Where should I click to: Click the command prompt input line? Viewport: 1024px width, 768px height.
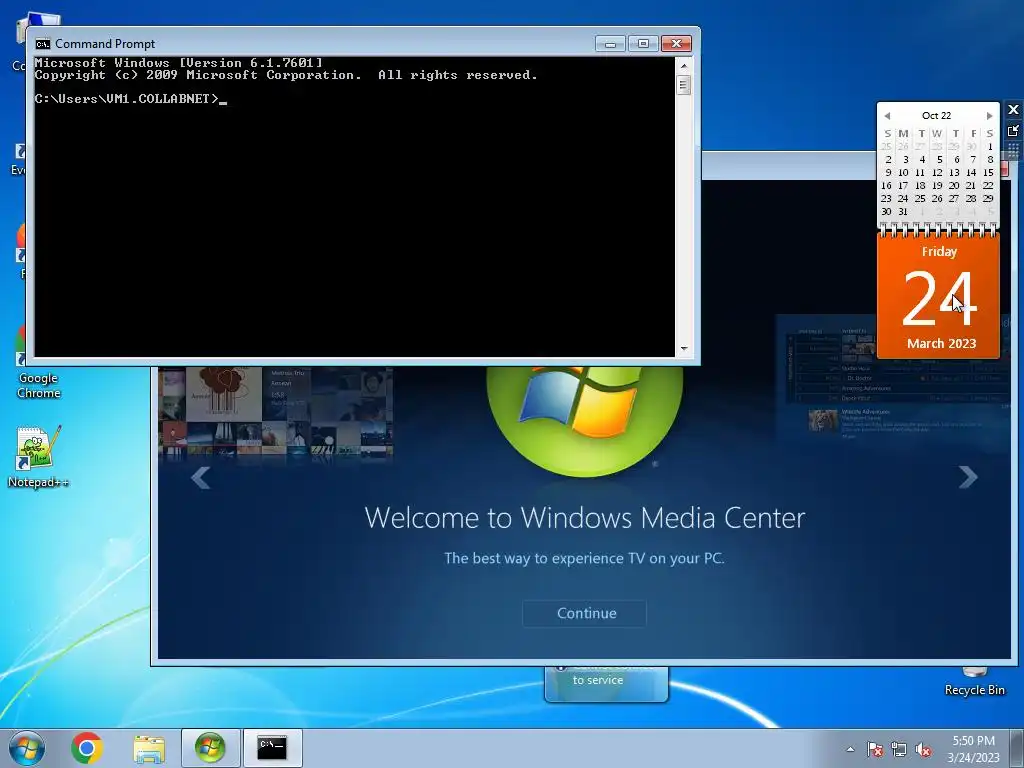[x=131, y=99]
